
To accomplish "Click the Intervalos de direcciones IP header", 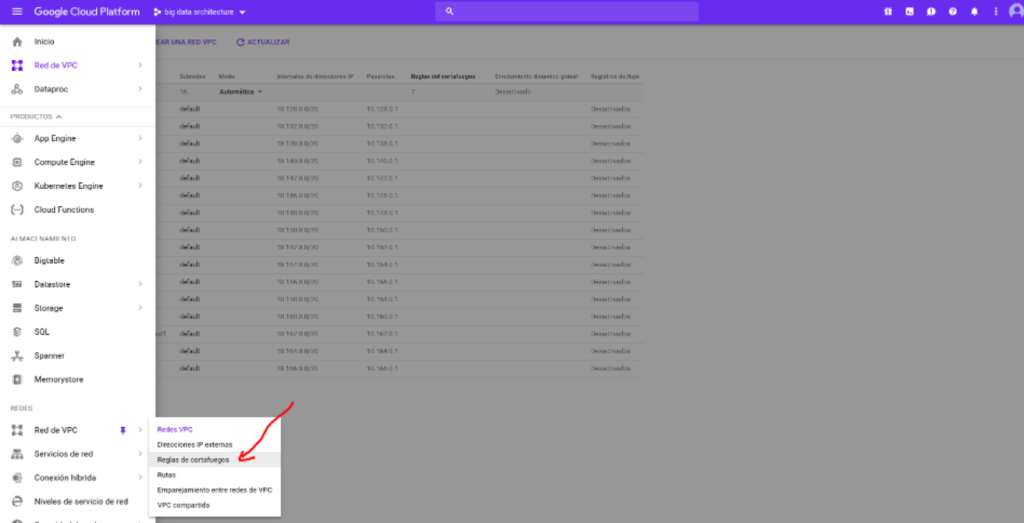I will point(315,76).
